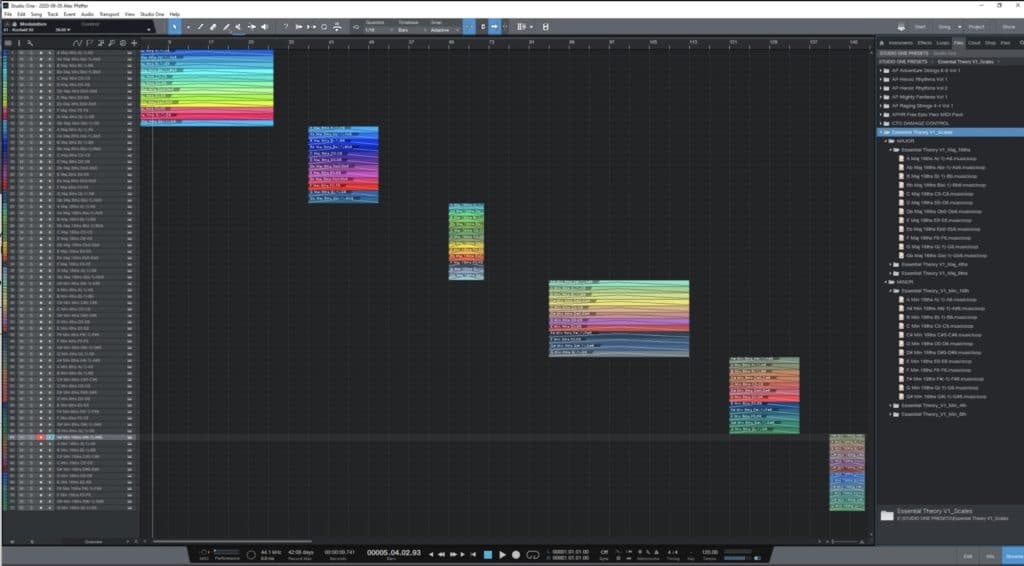This screenshot has height=566, width=1024.
Task: Open the Audio menu
Action: coord(87,14)
